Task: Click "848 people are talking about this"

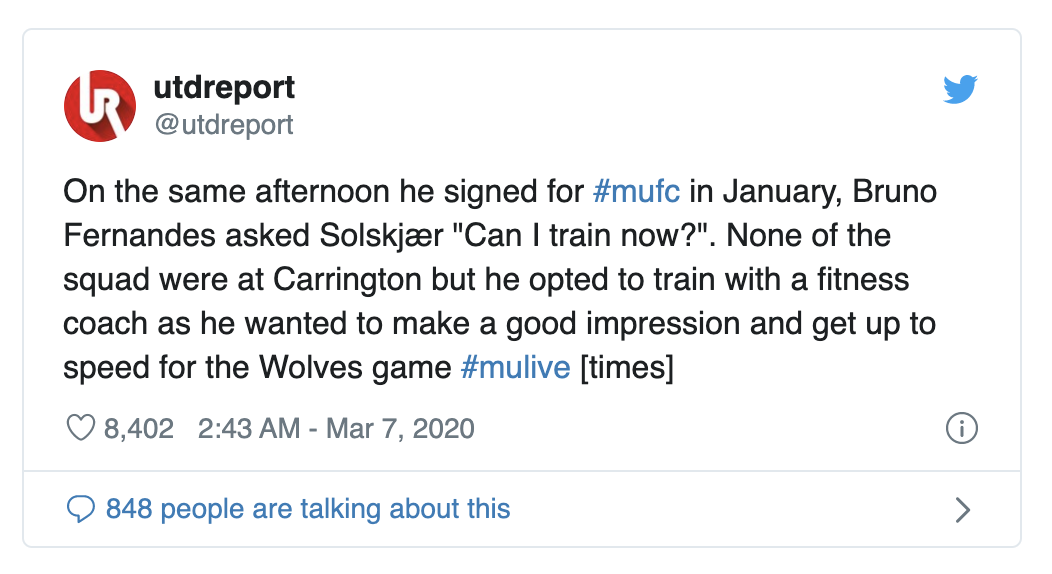Action: 308,509
